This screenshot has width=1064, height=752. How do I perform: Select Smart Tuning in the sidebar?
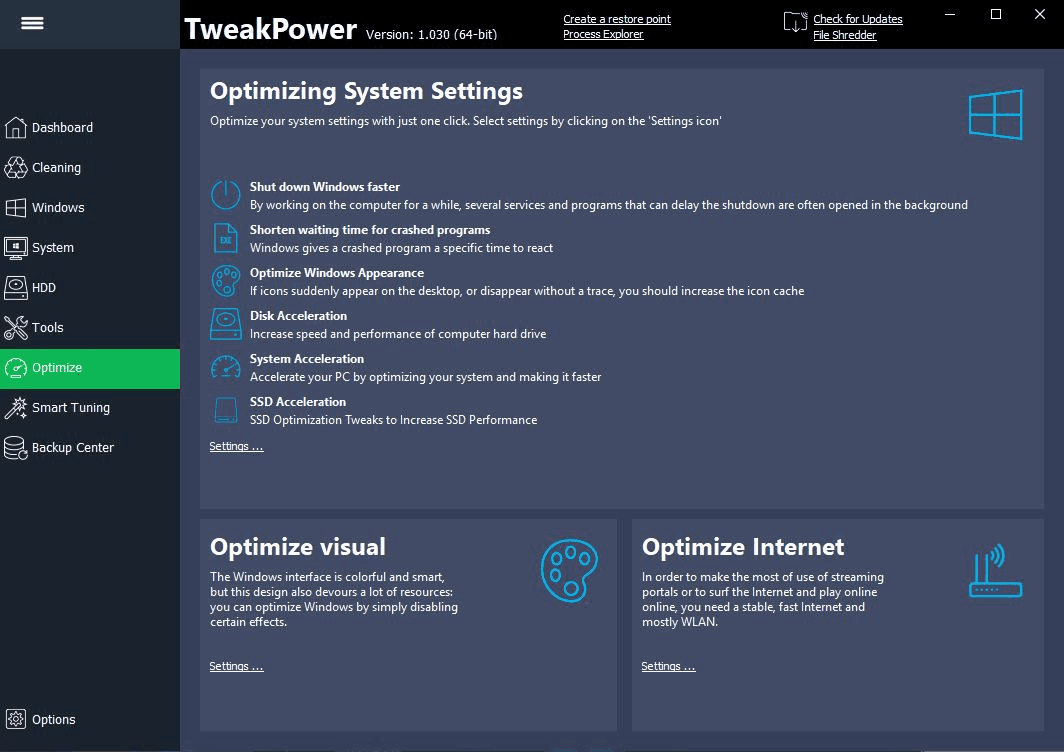[x=70, y=408]
